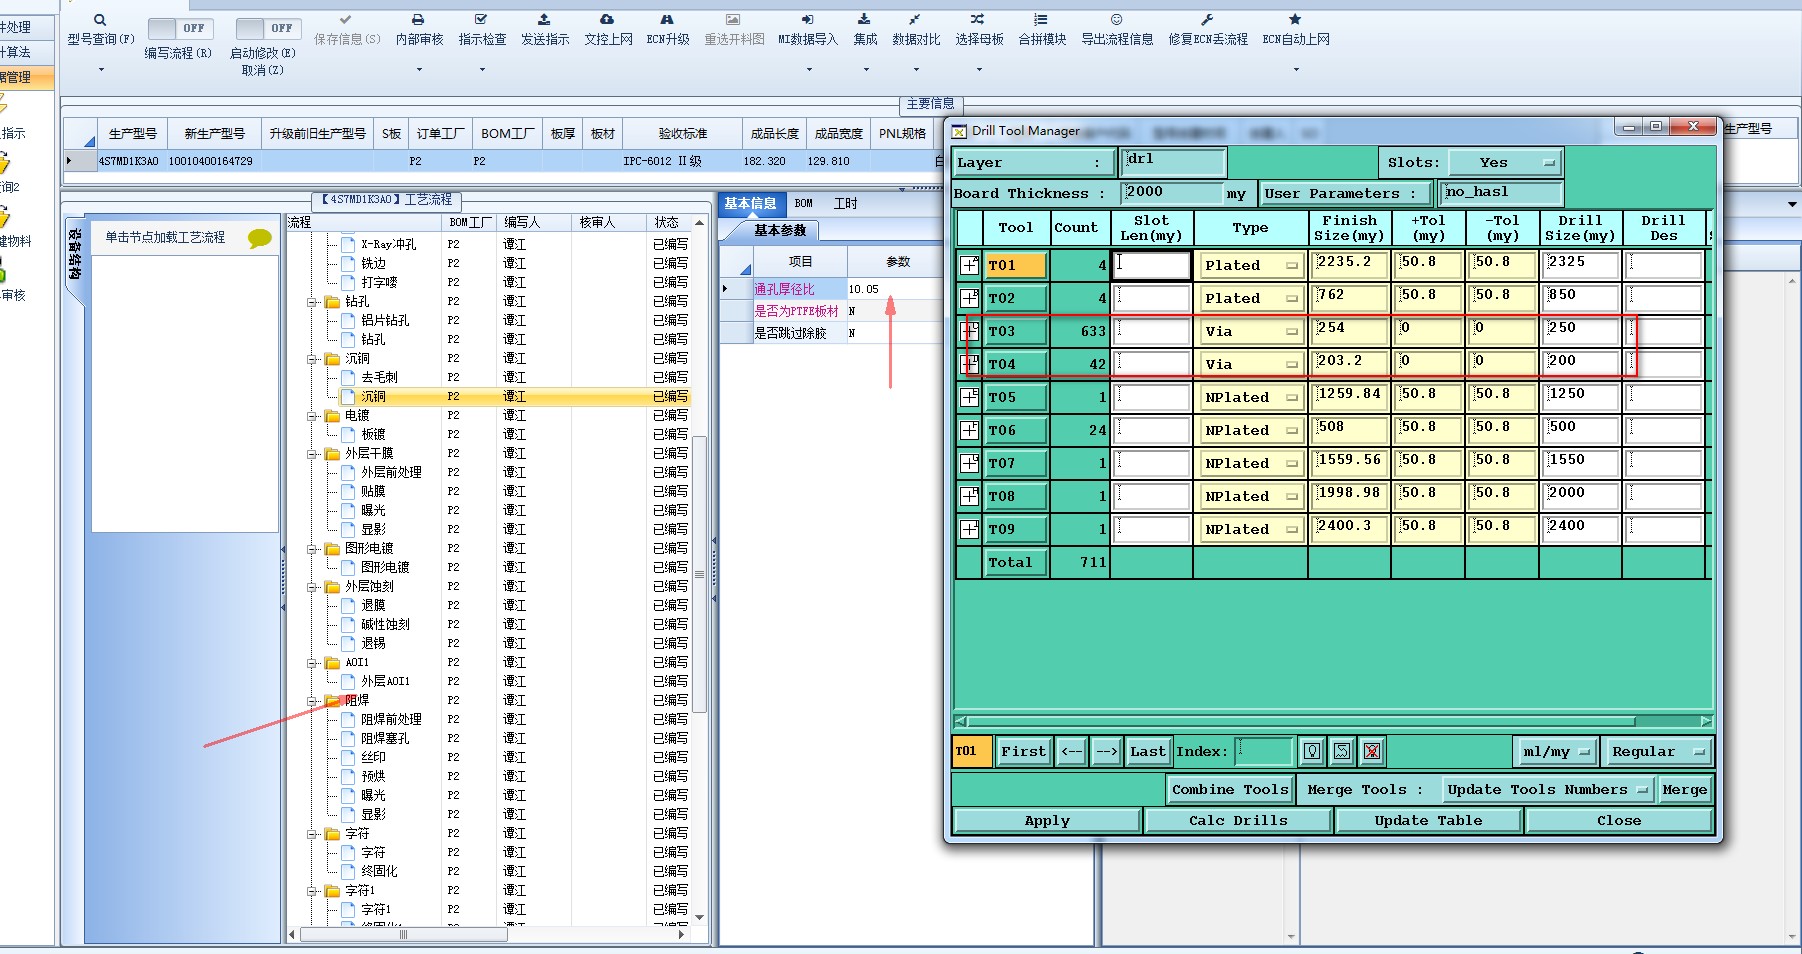Image resolution: width=1802 pixels, height=954 pixels.
Task: Open the Slots Yes dropdown
Action: [1506, 163]
